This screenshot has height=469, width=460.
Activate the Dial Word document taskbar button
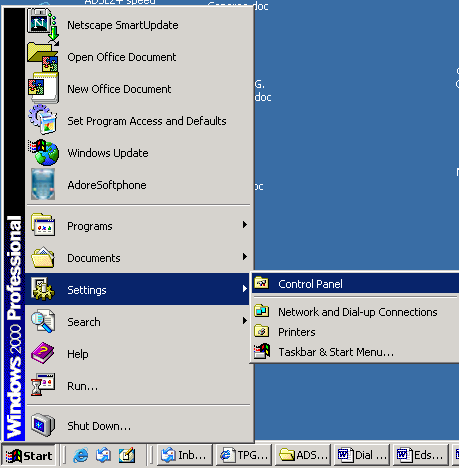click(362, 455)
